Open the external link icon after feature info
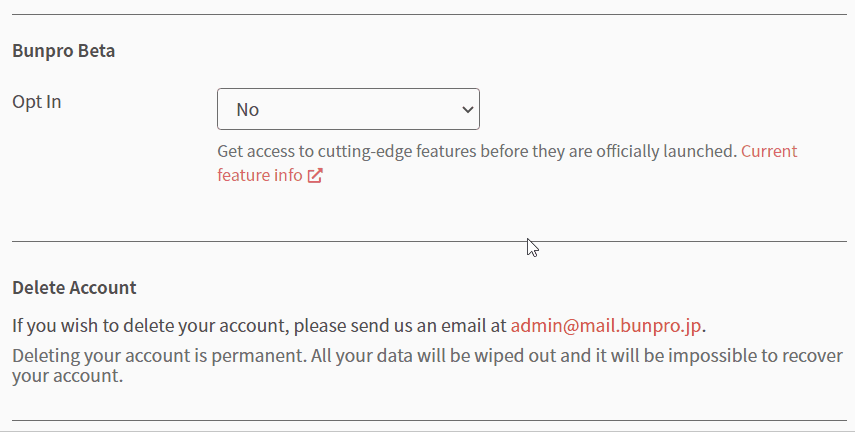 pos(315,175)
